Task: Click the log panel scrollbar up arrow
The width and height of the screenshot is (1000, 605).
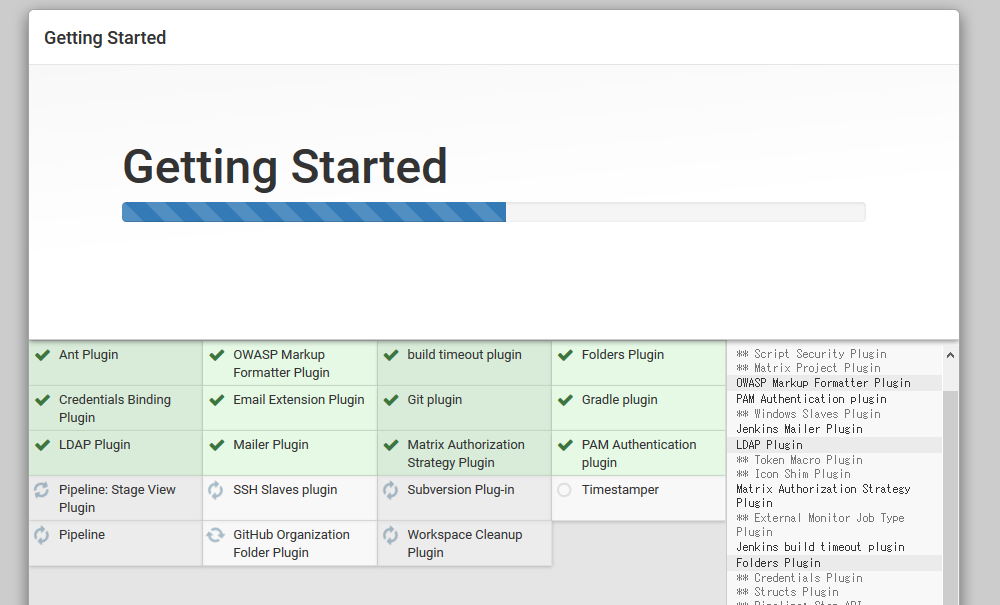Action: coord(950,355)
